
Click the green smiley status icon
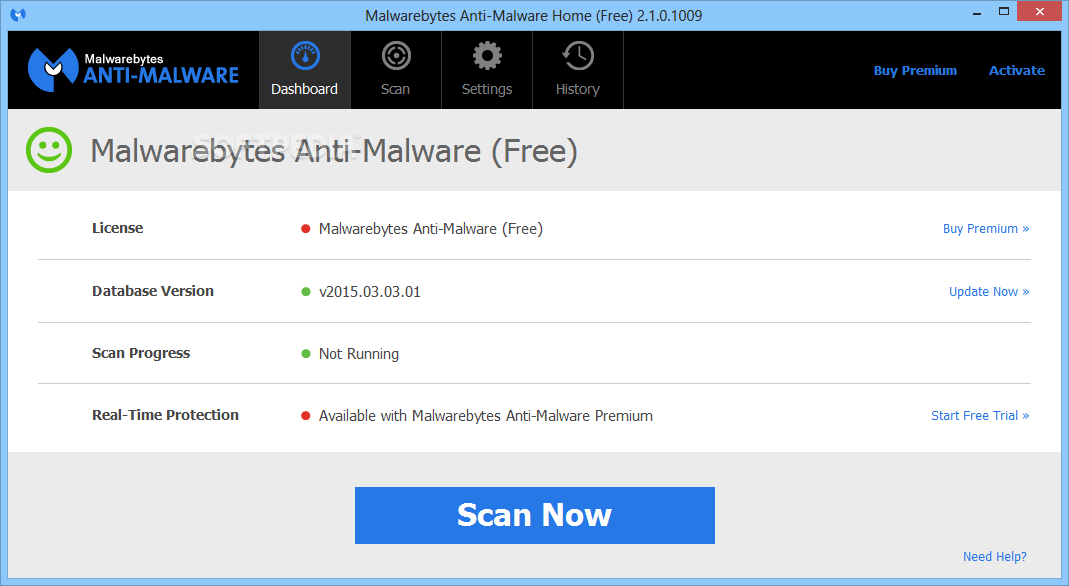tap(48, 151)
